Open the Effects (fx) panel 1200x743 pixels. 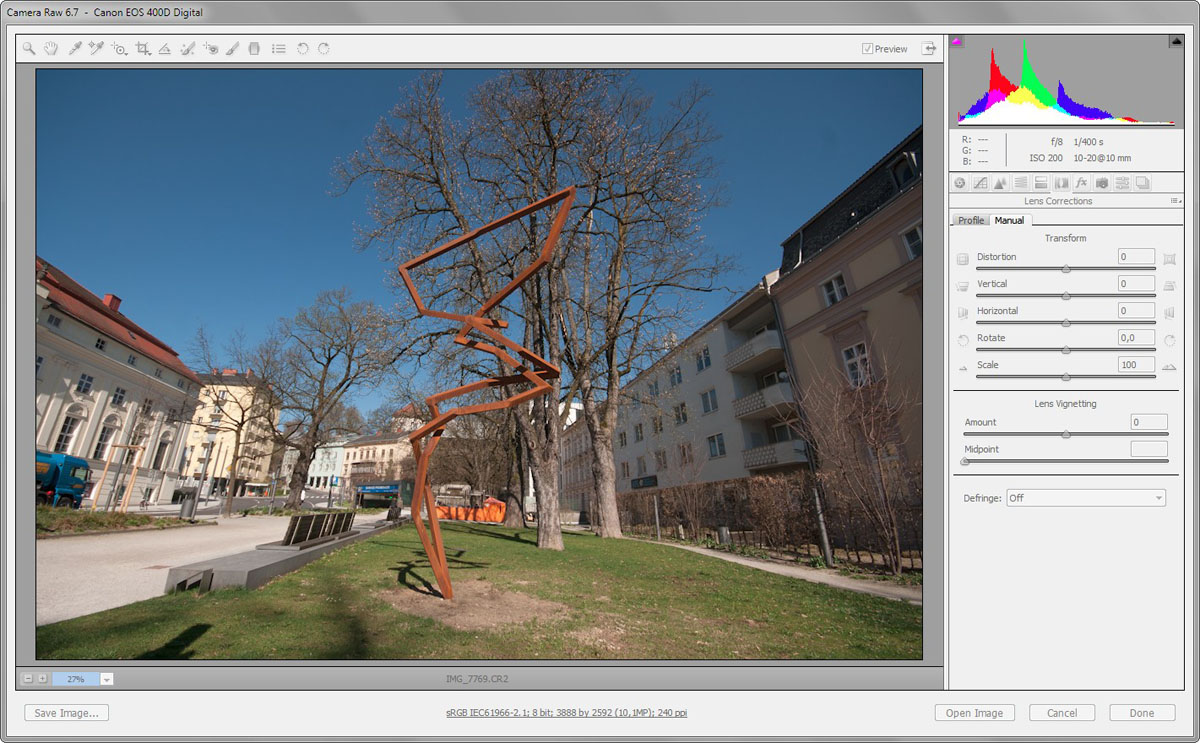point(1081,183)
